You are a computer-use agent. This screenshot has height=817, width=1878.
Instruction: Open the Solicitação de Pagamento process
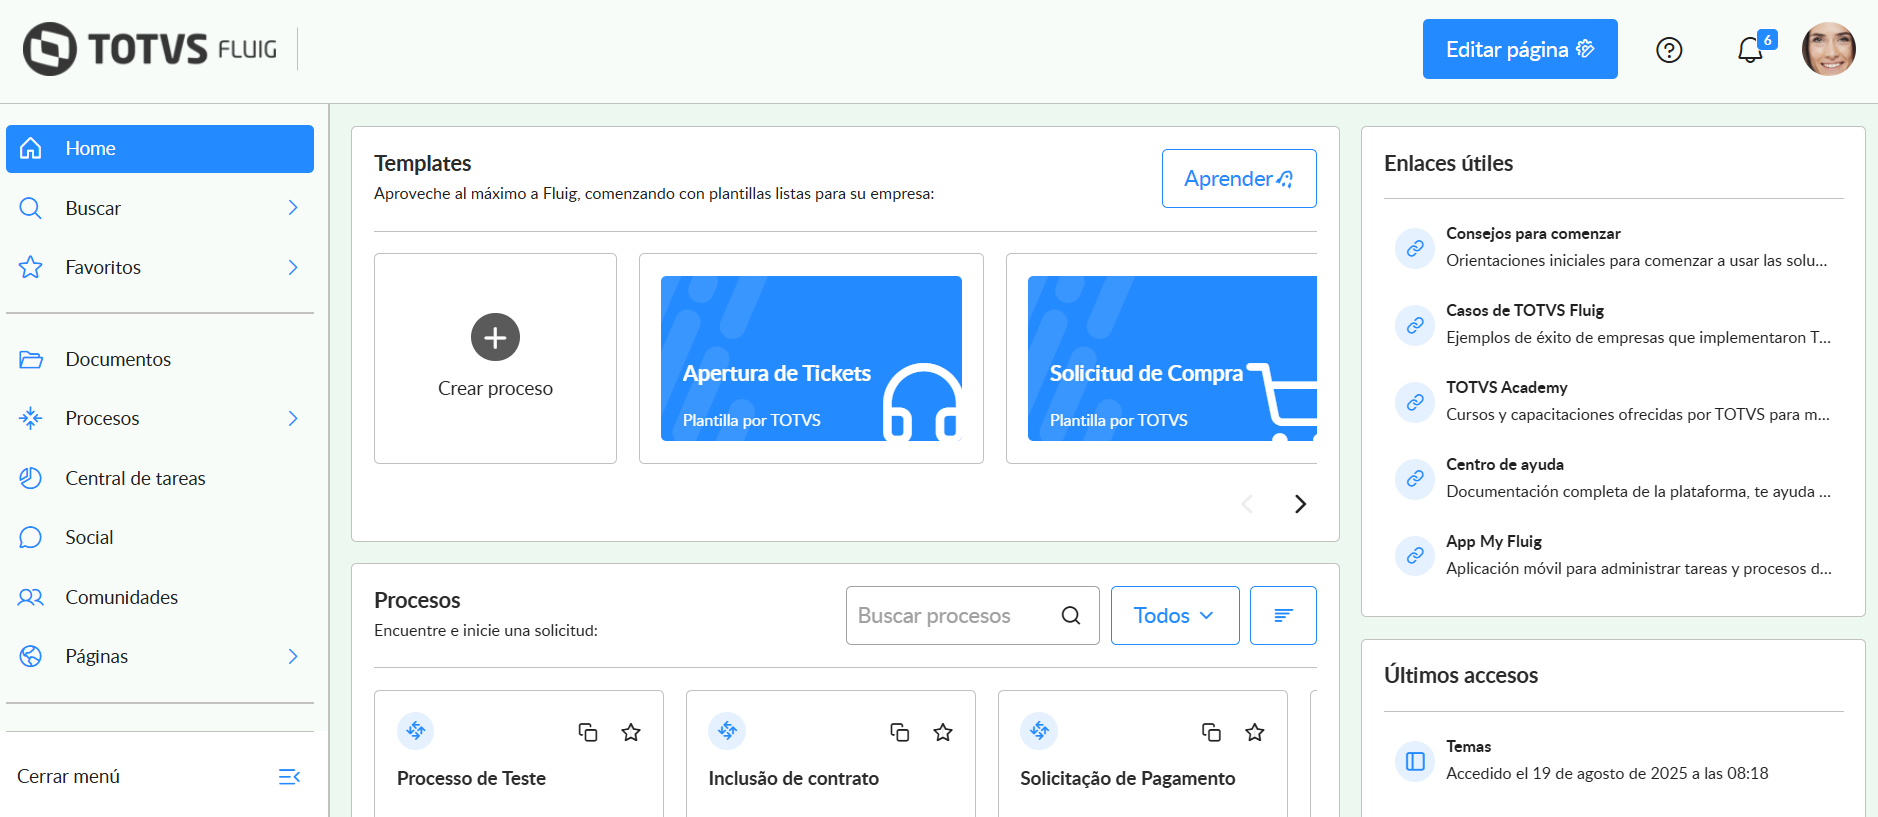point(1128,778)
